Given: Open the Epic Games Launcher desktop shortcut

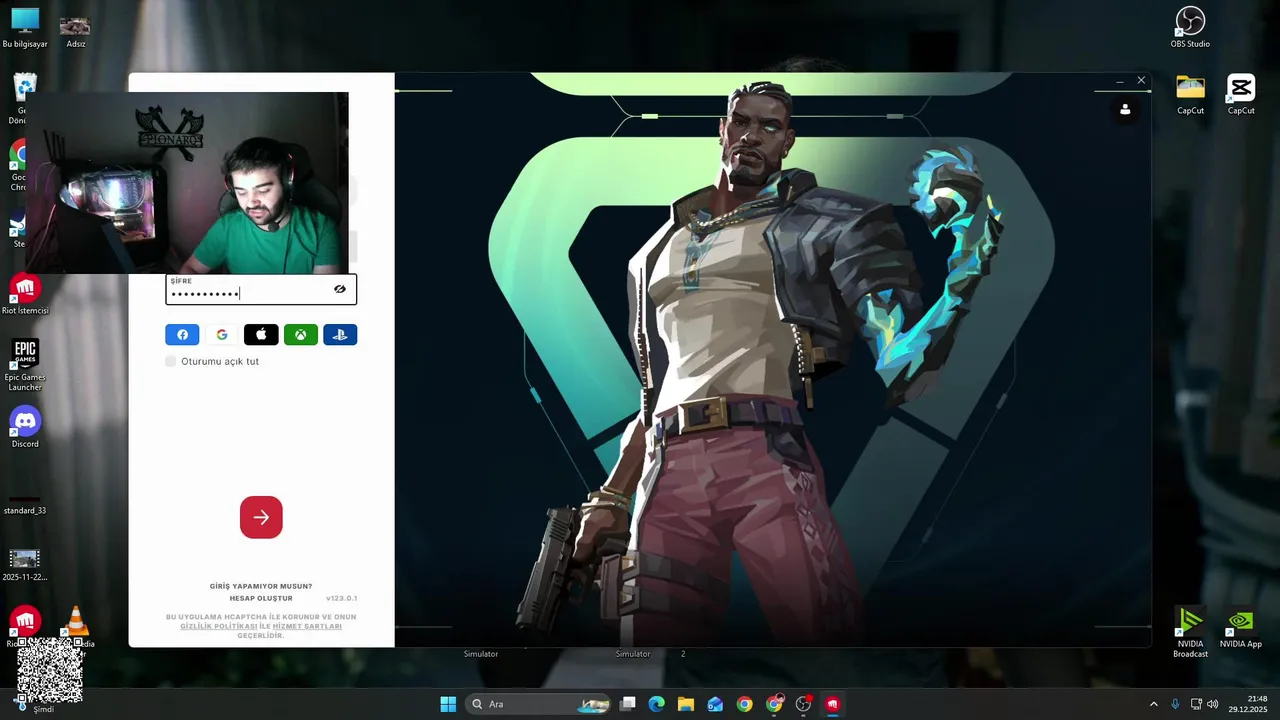Looking at the screenshot, I should pyautogui.click(x=25, y=365).
